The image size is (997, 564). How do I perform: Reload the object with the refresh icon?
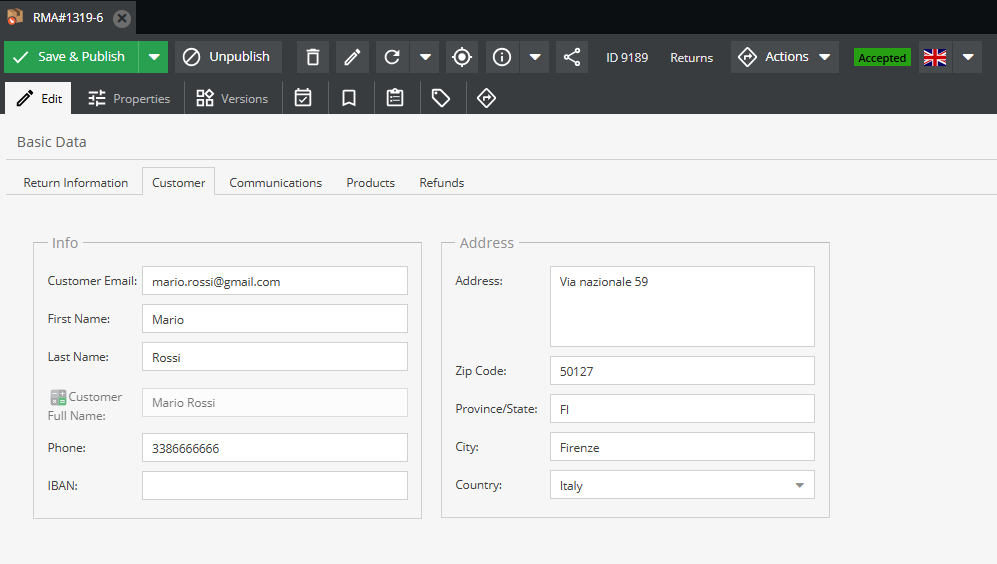[x=392, y=57]
